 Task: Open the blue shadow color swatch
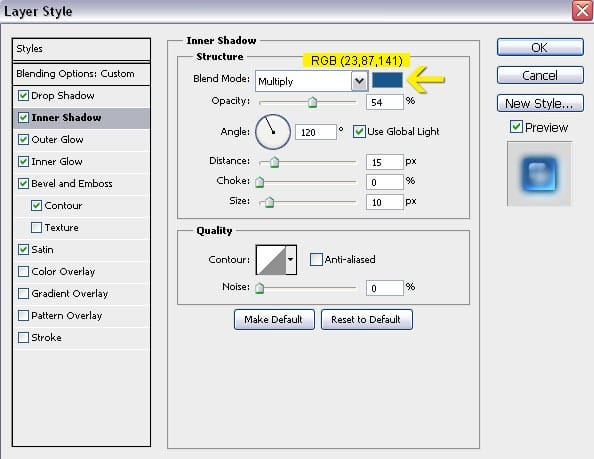(x=387, y=80)
